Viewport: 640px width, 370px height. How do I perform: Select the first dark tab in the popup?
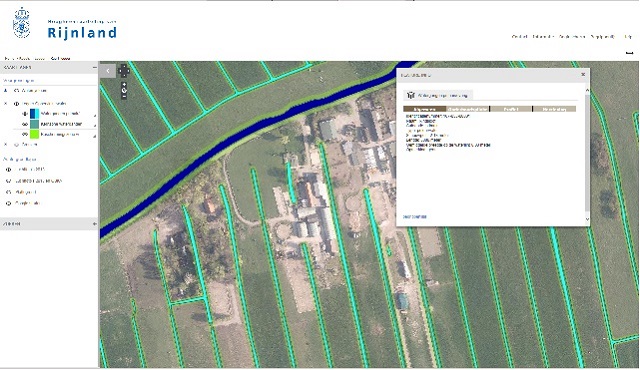click(424, 109)
